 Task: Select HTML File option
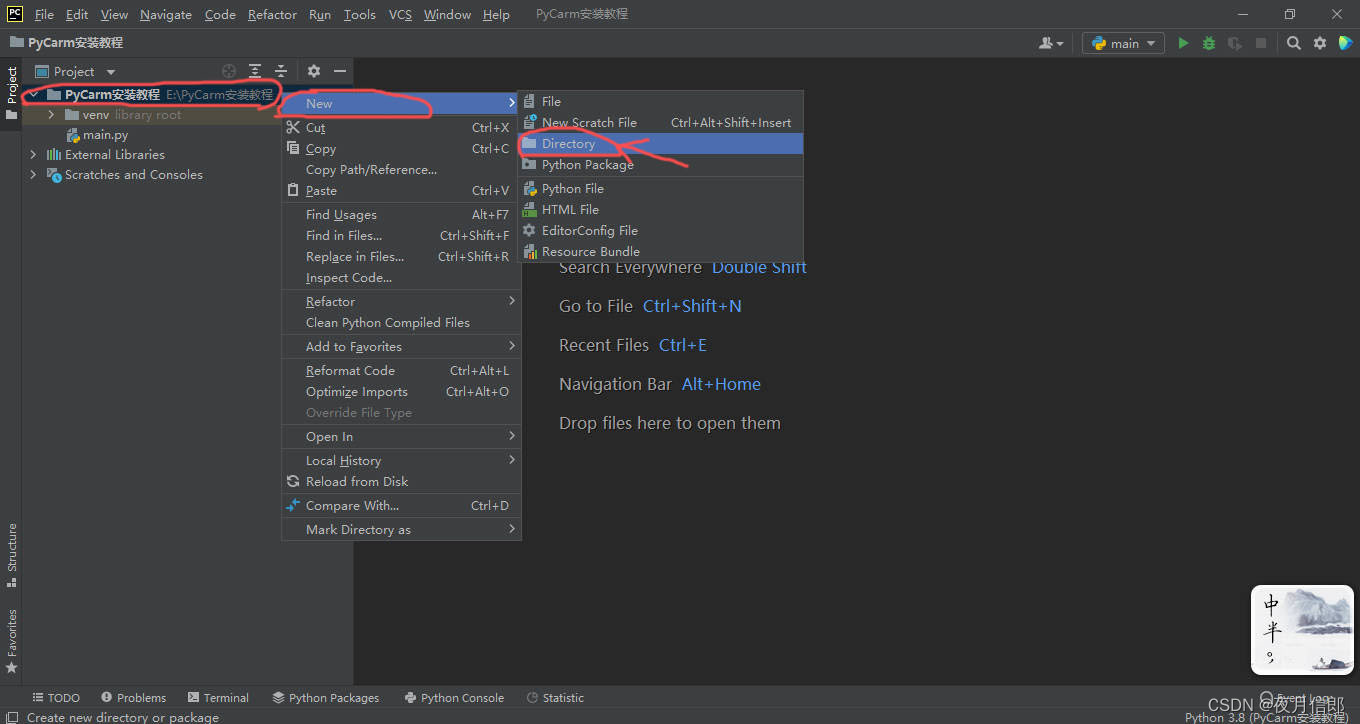pos(661,210)
